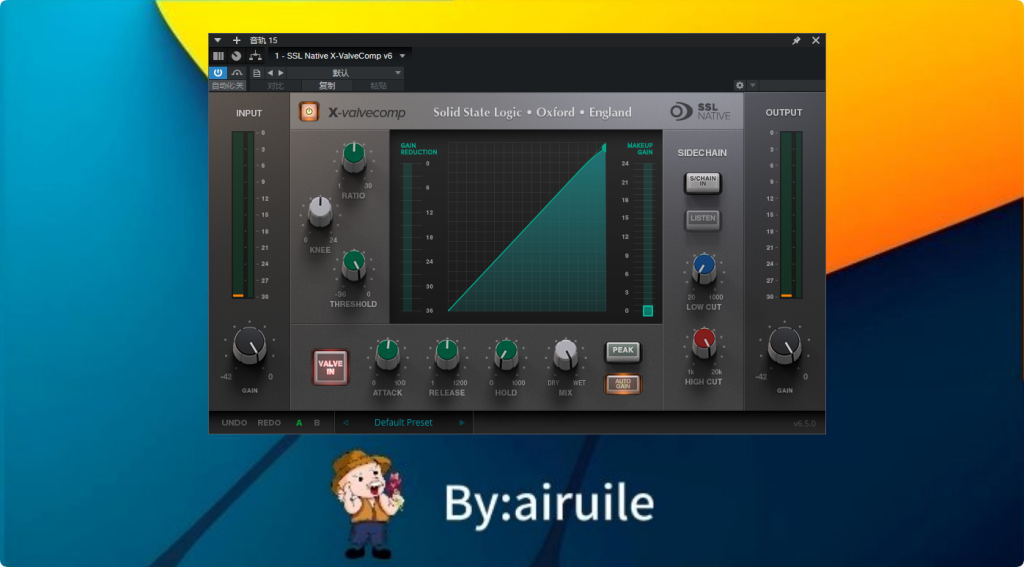
Task: Open the plugin window menu triangle
Action: pyautogui.click(x=218, y=40)
